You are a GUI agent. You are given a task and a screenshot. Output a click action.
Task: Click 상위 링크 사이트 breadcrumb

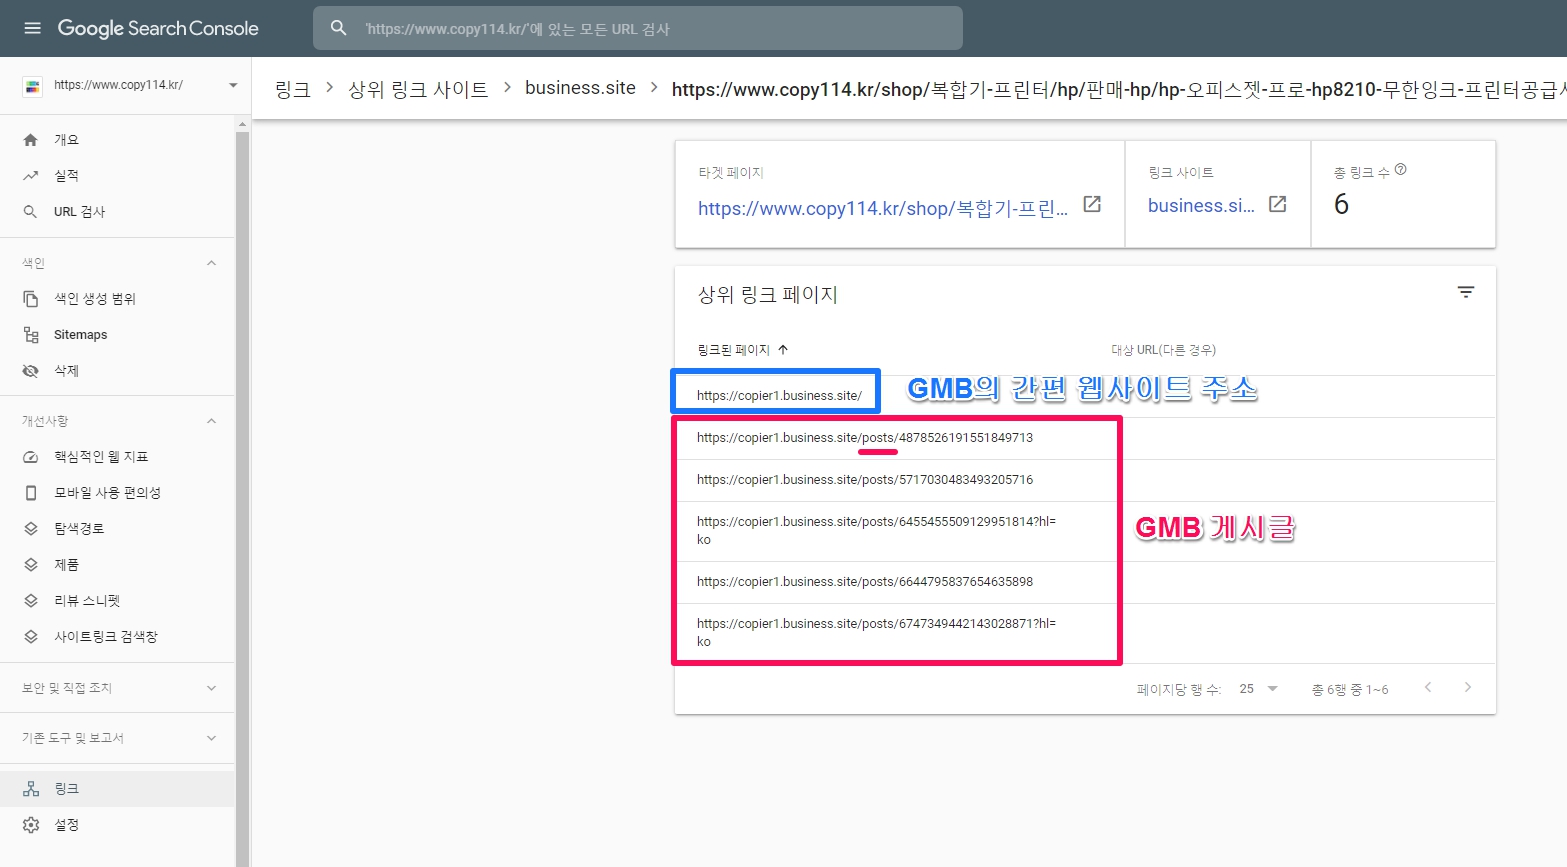coord(418,89)
